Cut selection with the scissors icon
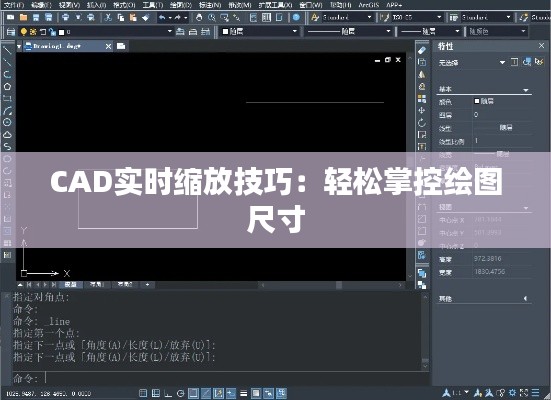The height and width of the screenshot is (400, 551). (108, 17)
